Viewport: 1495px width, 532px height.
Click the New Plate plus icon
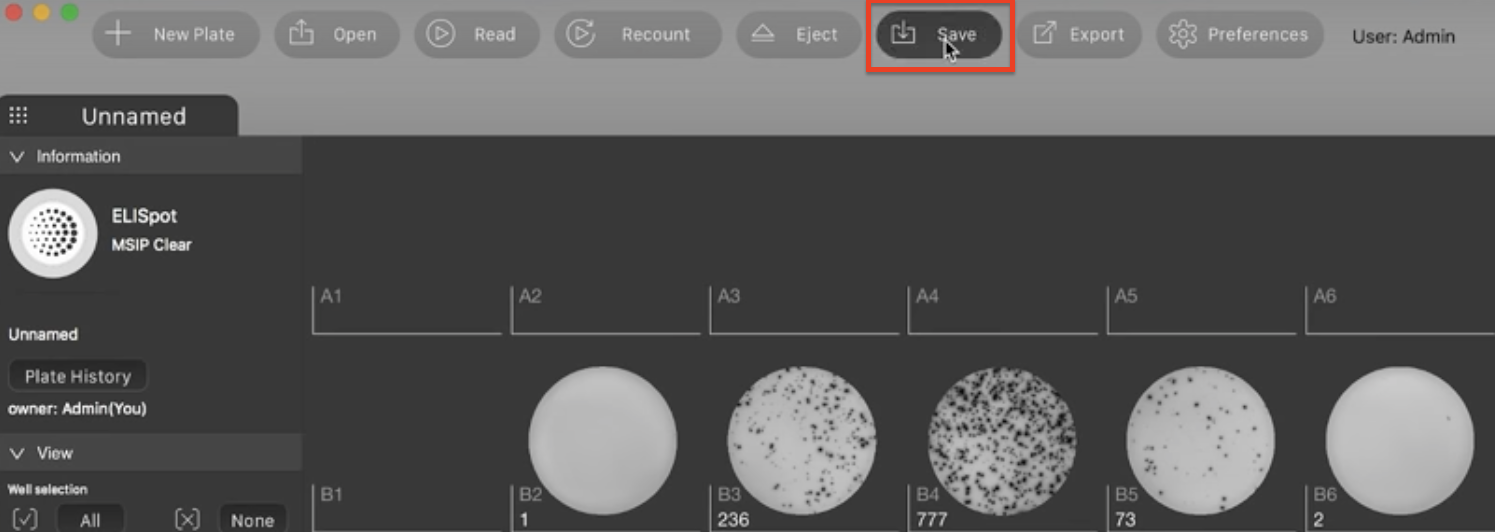(x=118, y=34)
